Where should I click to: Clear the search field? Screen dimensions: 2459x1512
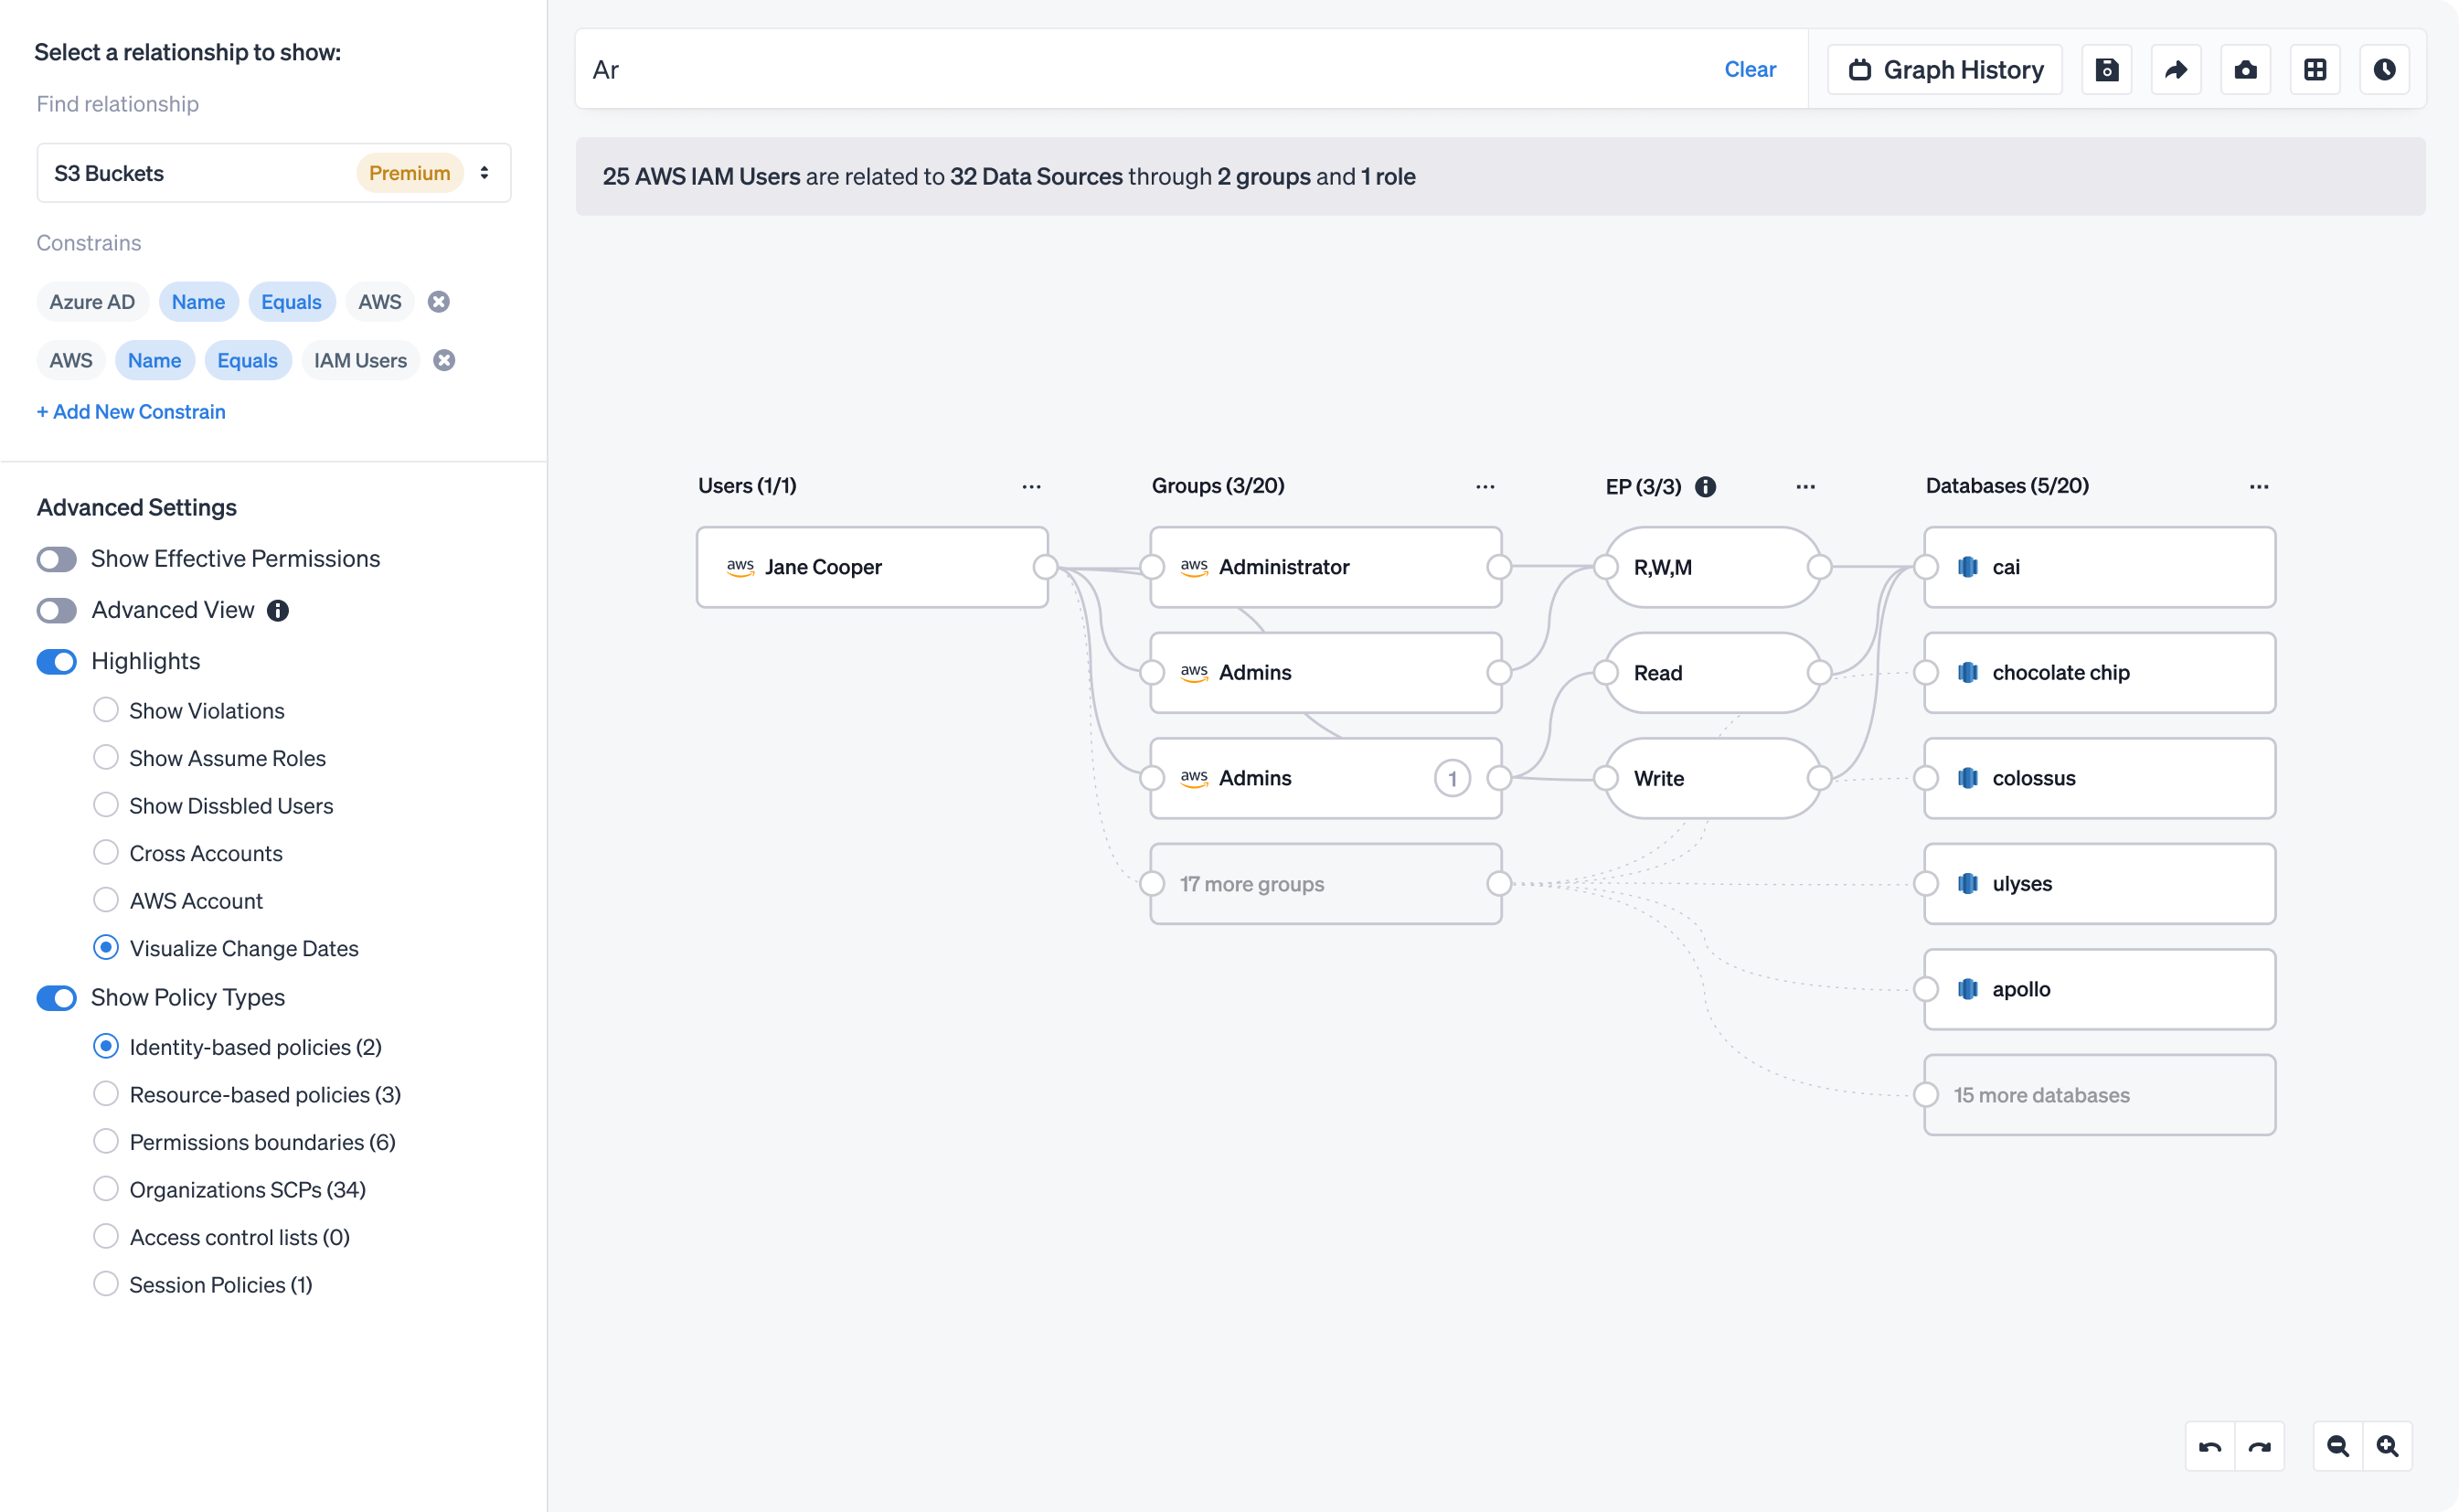(1750, 70)
